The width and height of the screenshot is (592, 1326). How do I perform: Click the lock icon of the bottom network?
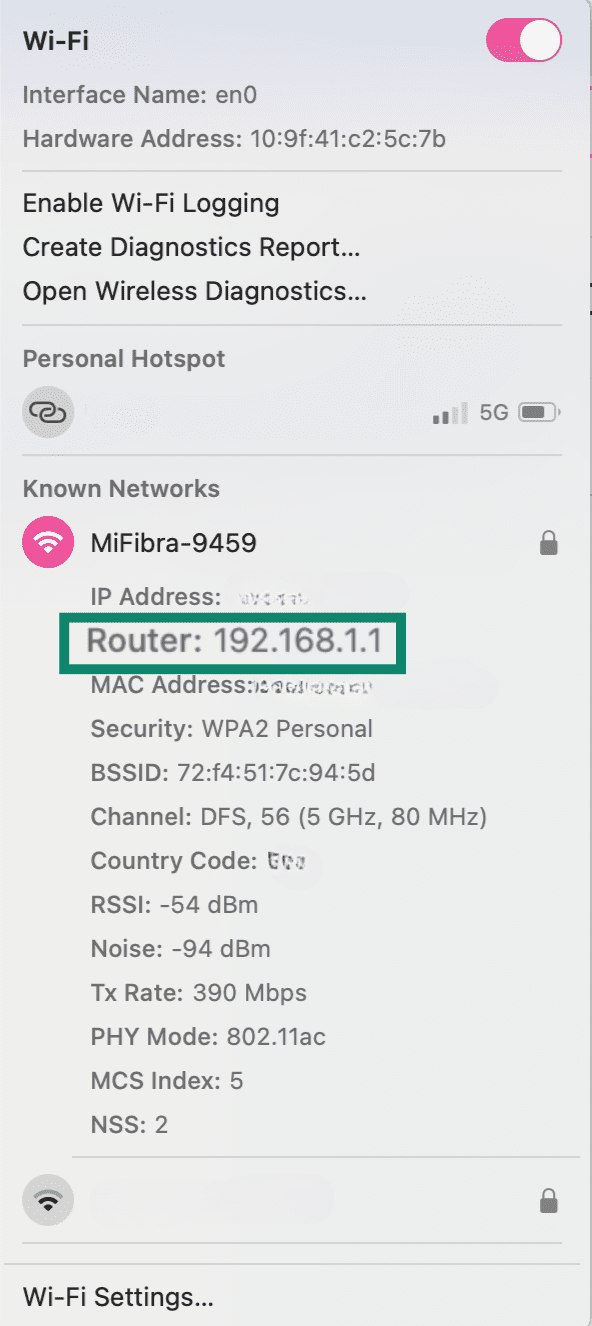coord(548,1200)
